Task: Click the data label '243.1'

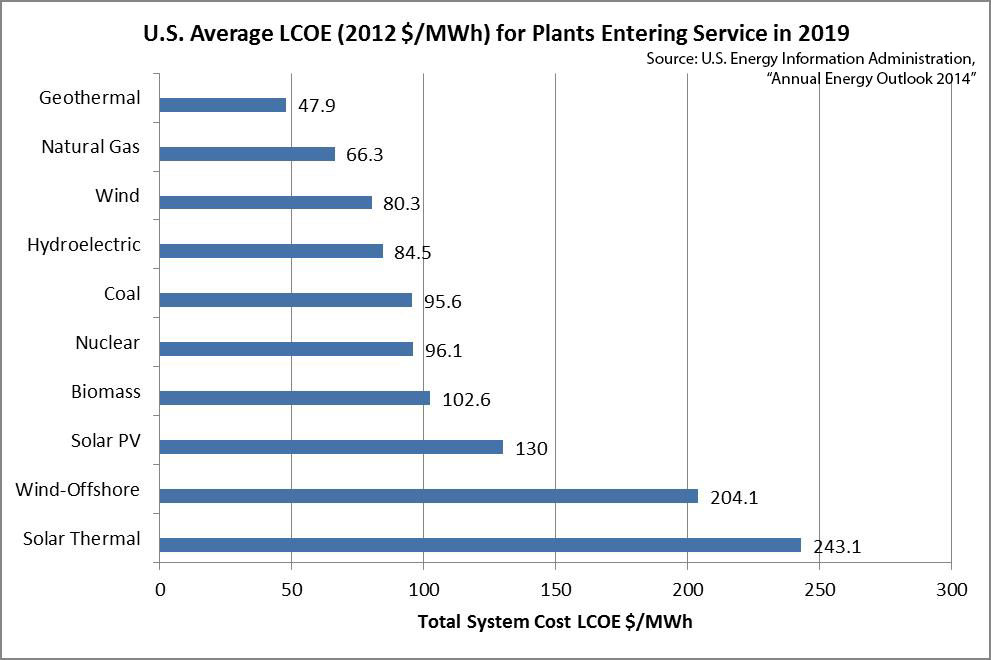Action: click(837, 546)
